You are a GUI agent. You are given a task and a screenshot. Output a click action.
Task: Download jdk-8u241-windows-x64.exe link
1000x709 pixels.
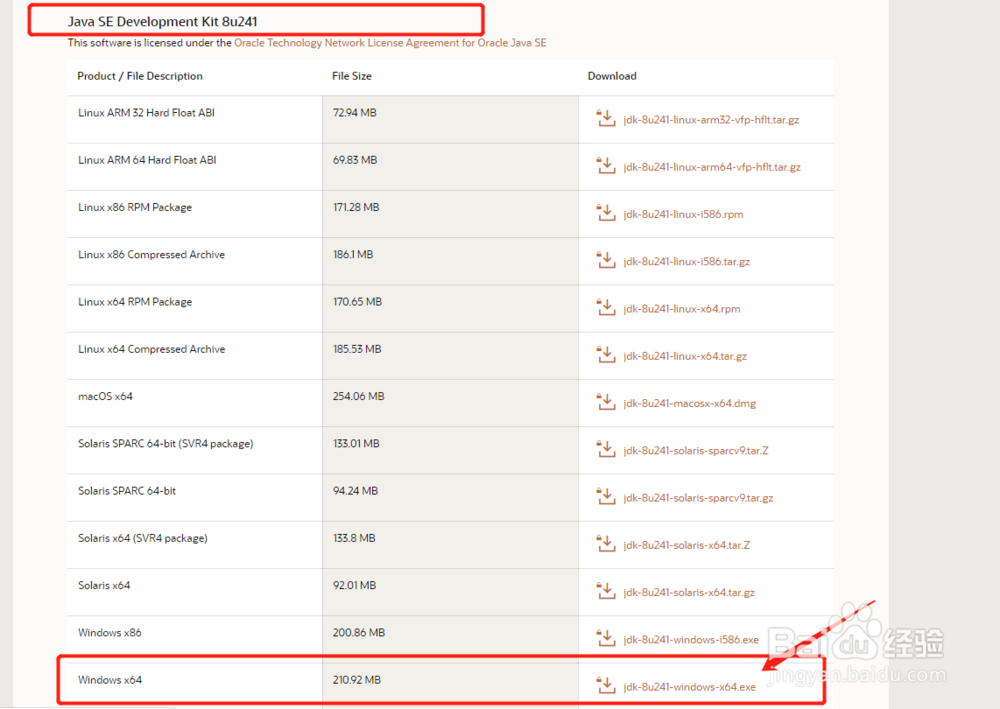pyautogui.click(x=689, y=687)
